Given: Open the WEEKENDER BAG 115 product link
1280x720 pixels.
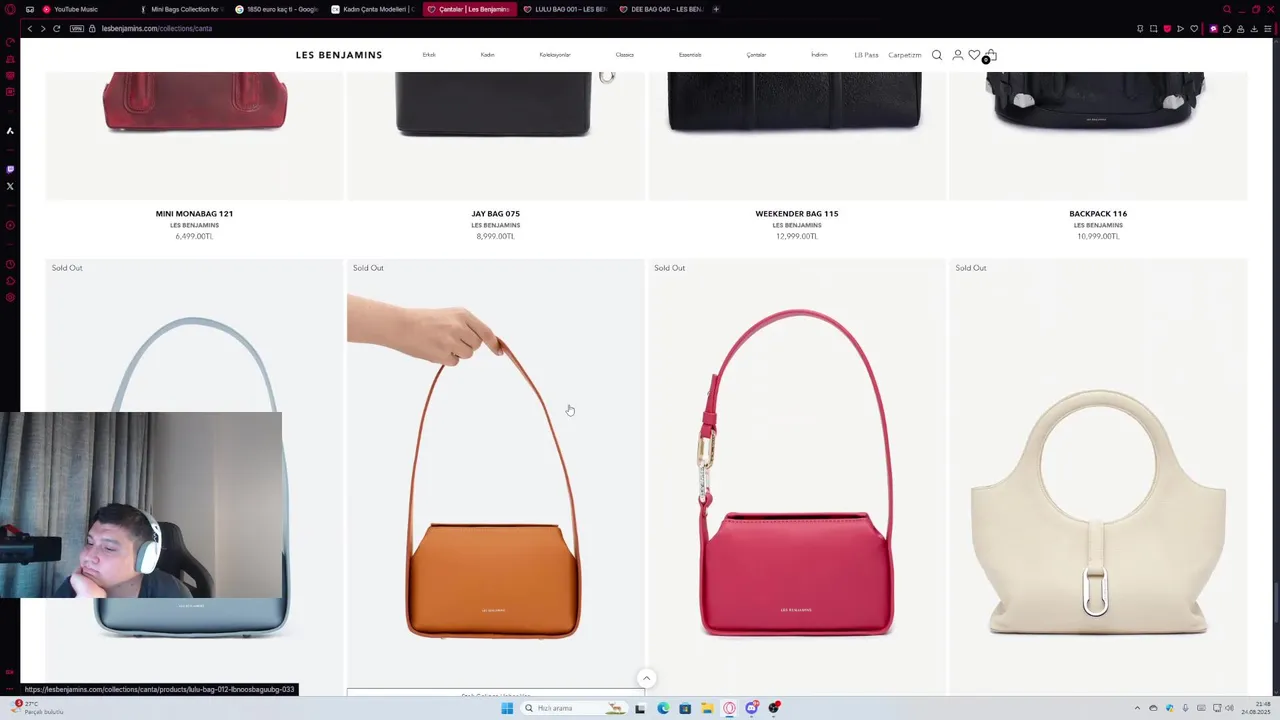Looking at the screenshot, I should 797,213.
